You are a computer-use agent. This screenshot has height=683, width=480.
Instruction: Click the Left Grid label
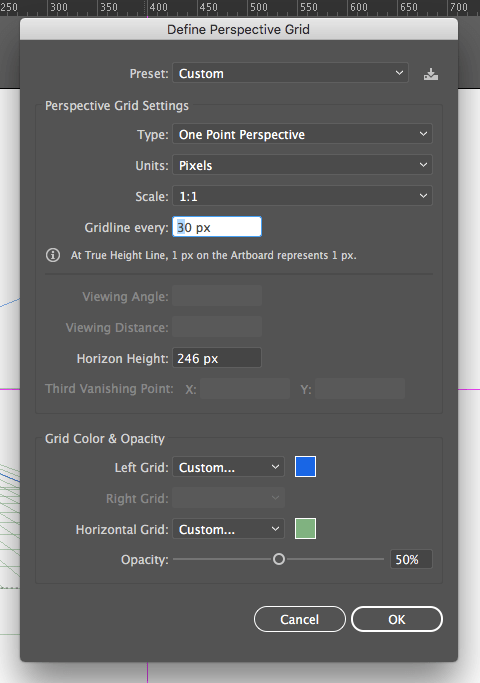pos(142,467)
